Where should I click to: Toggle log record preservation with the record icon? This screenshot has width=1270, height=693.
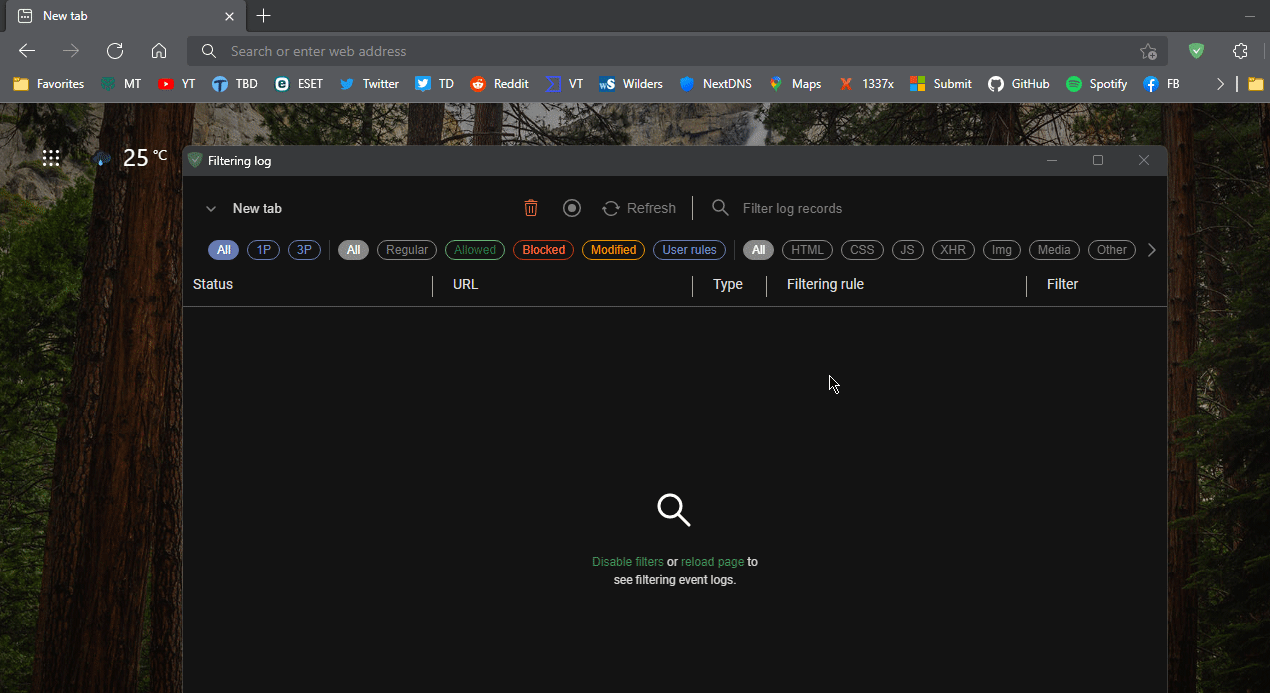(571, 208)
